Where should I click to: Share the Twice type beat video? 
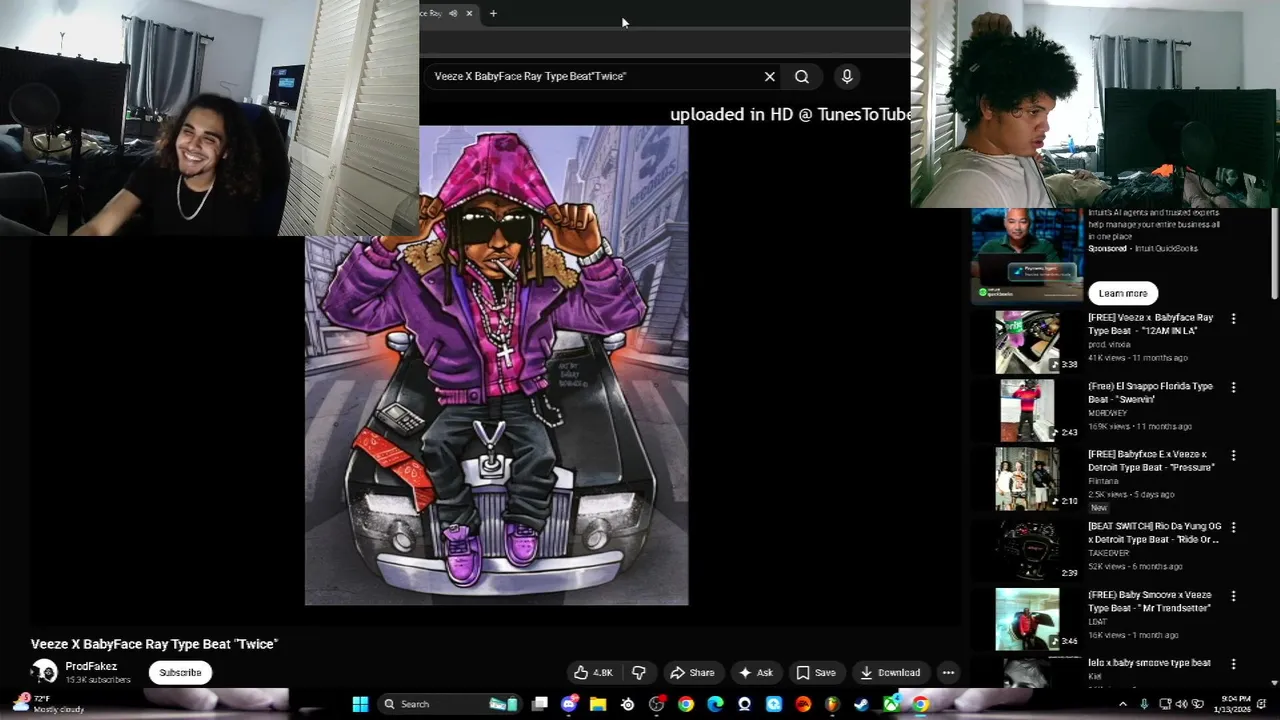[x=692, y=673]
